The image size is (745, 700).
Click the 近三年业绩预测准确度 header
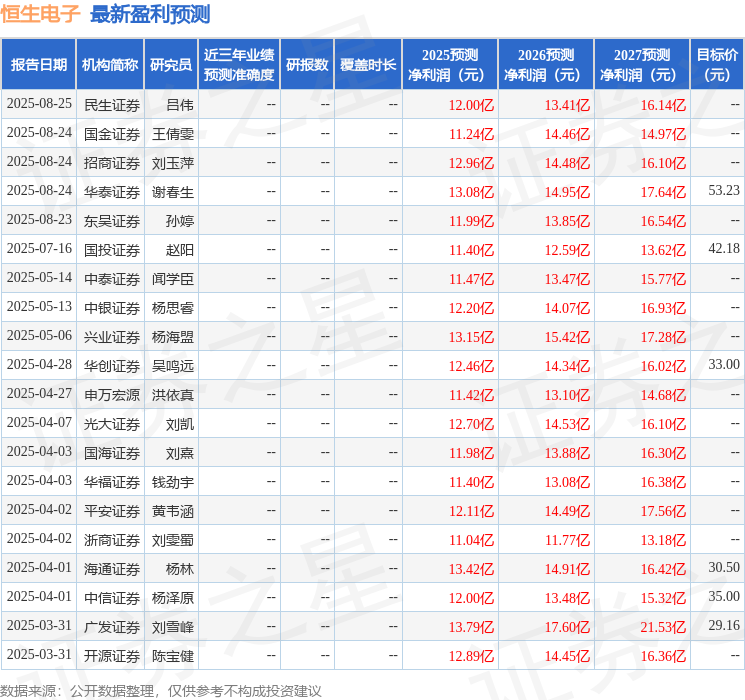[239, 65]
